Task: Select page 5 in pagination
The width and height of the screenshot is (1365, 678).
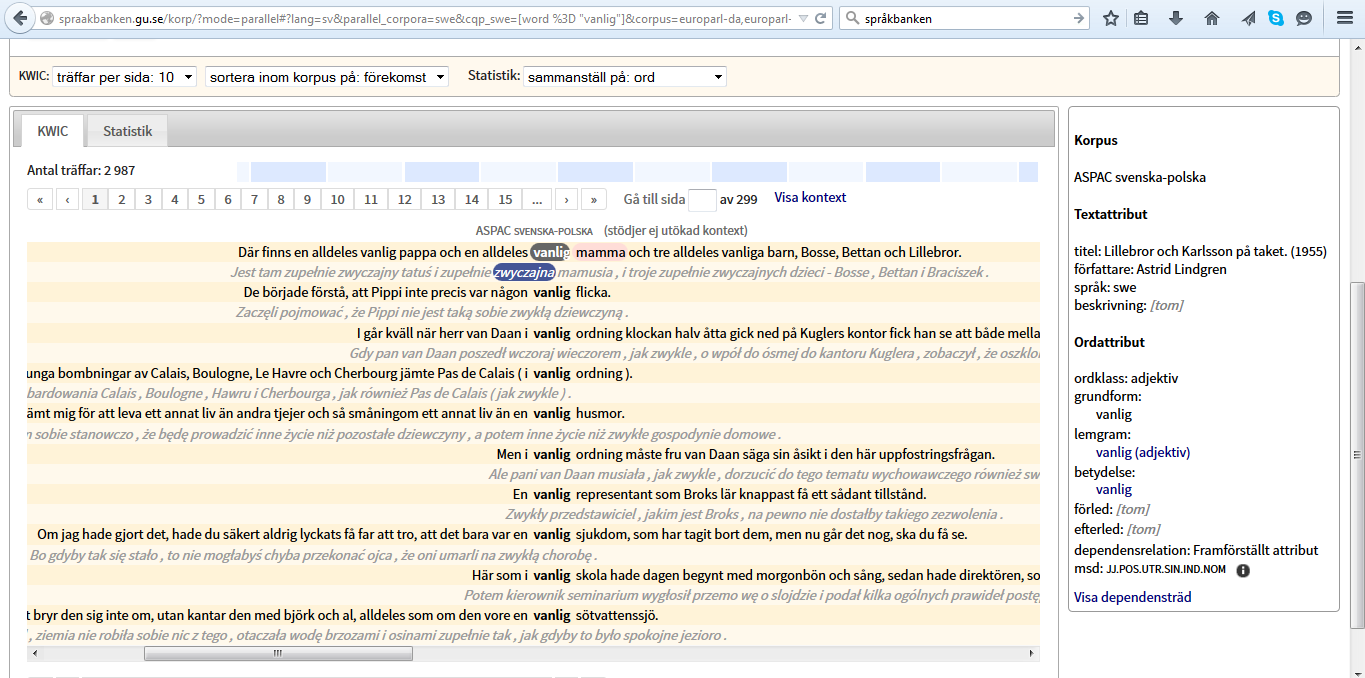Action: pos(201,199)
